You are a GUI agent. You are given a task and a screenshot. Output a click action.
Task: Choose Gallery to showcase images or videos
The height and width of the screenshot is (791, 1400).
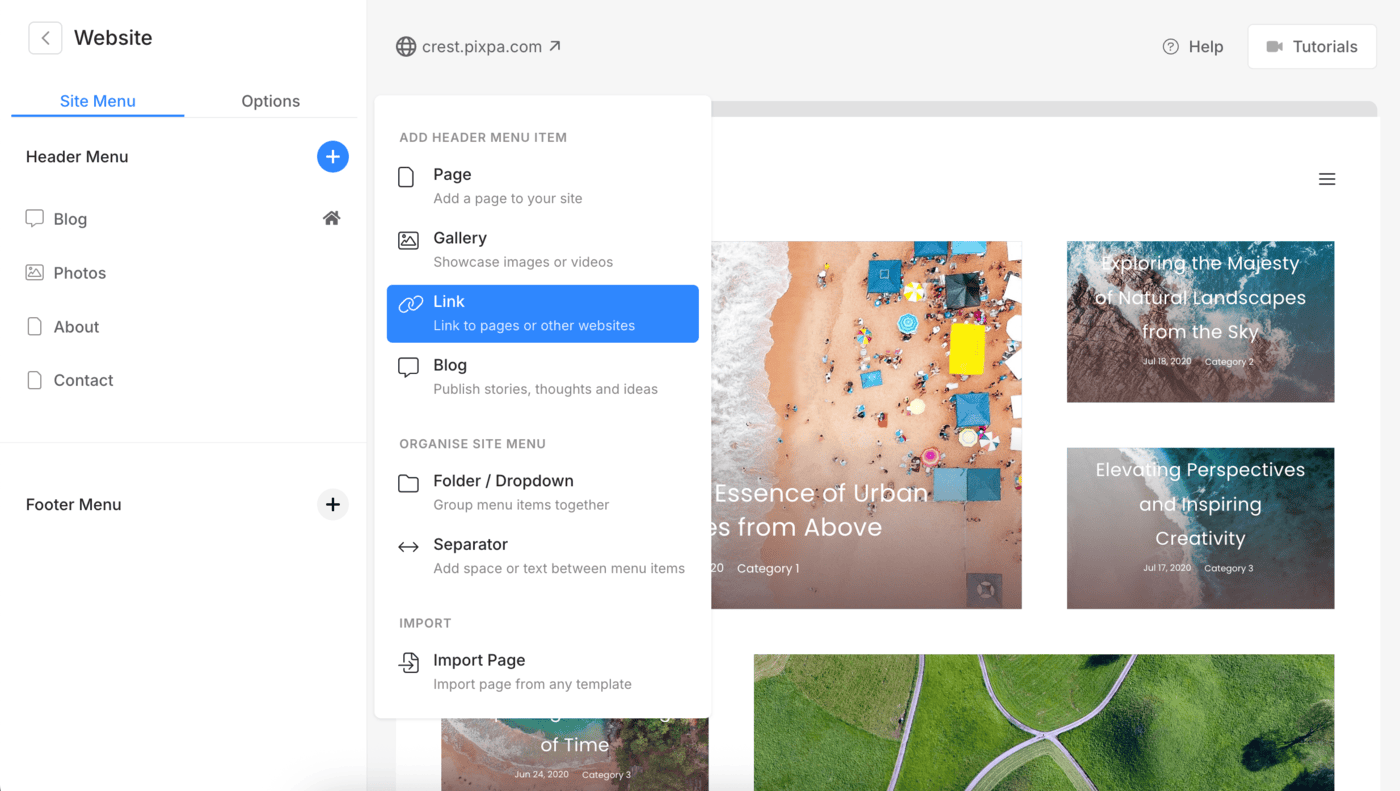pyautogui.click(x=543, y=250)
